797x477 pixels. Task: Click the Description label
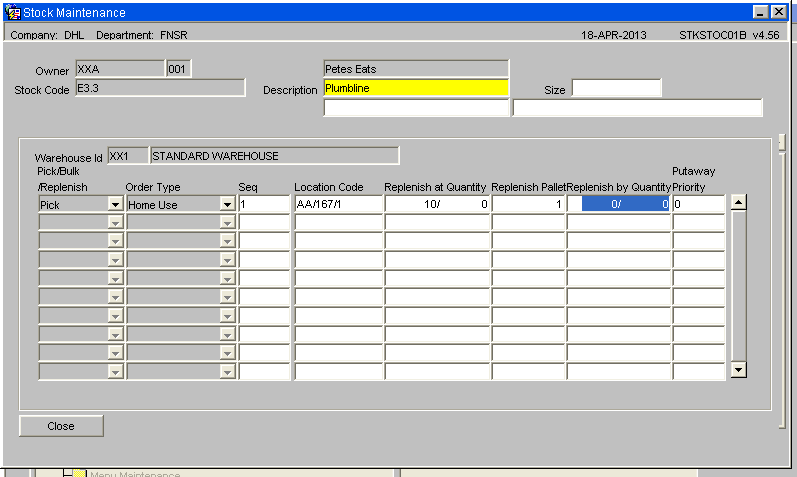[290, 90]
